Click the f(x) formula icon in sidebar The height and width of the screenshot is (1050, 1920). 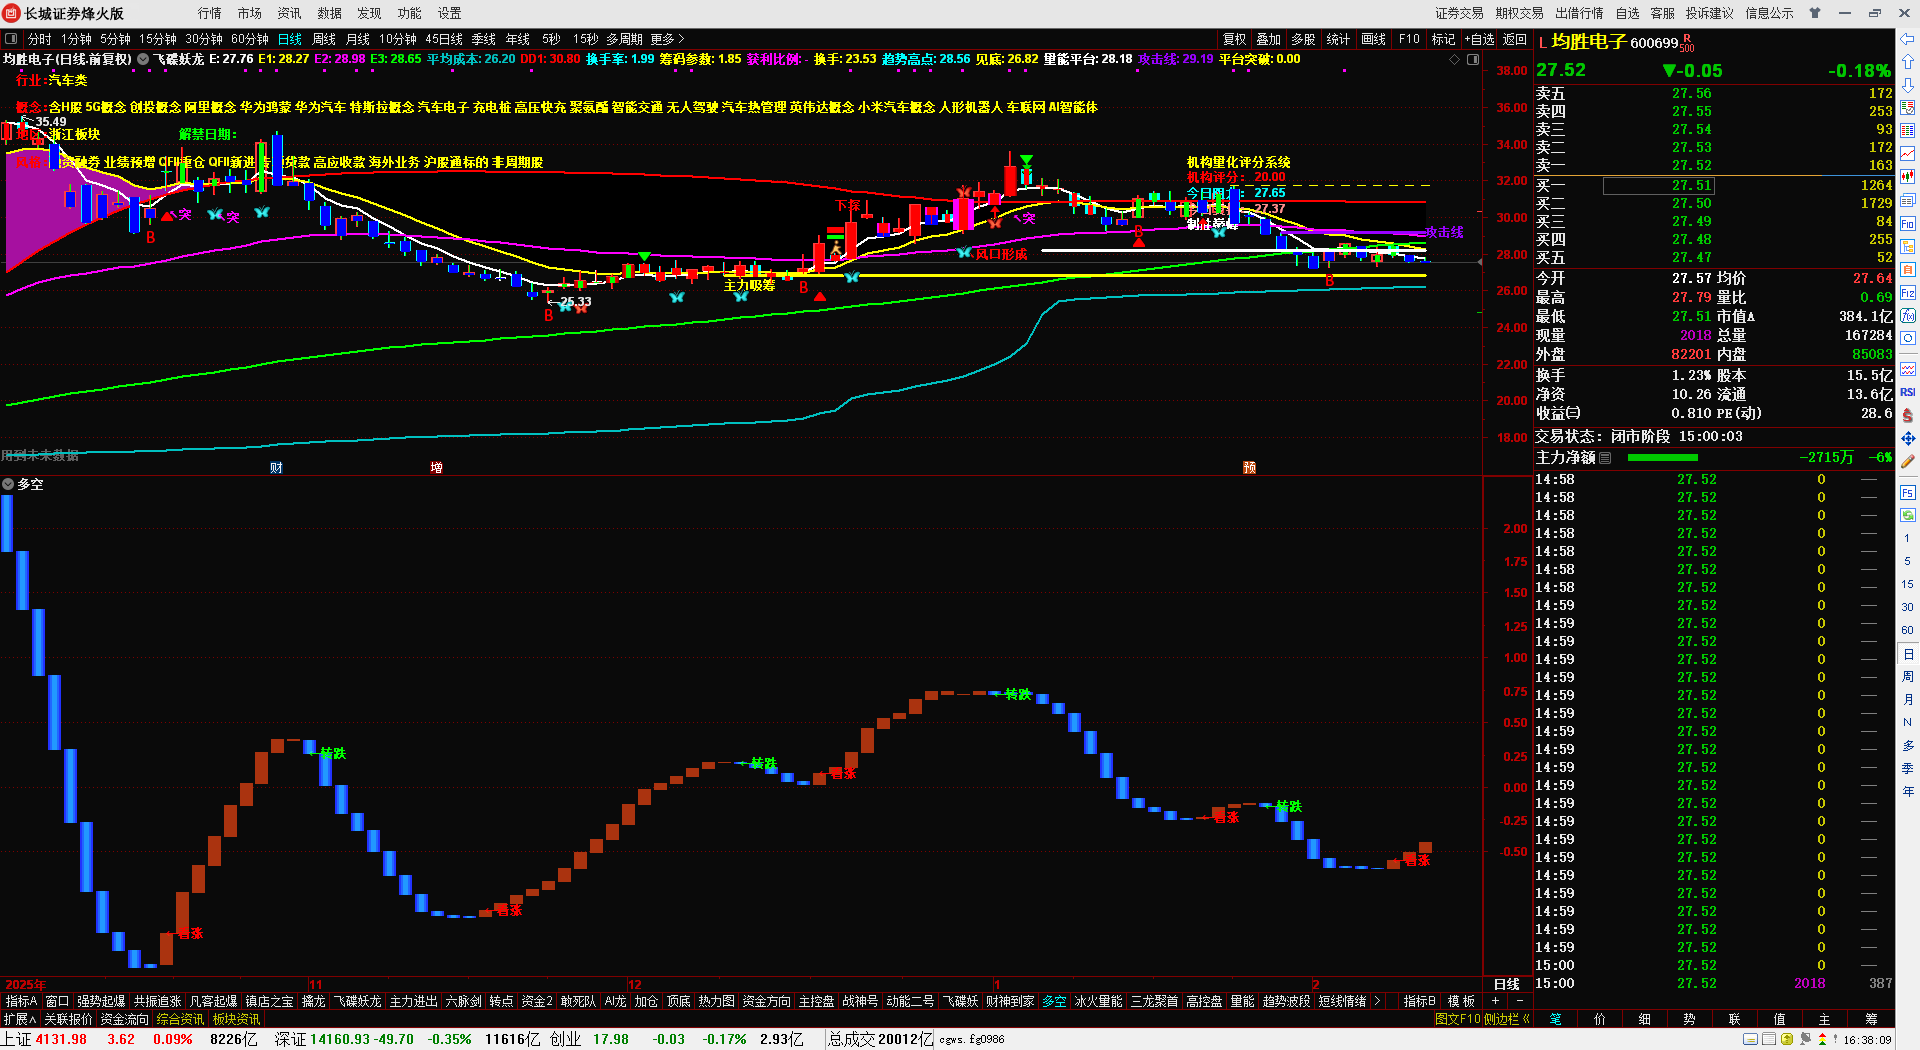click(x=1908, y=316)
